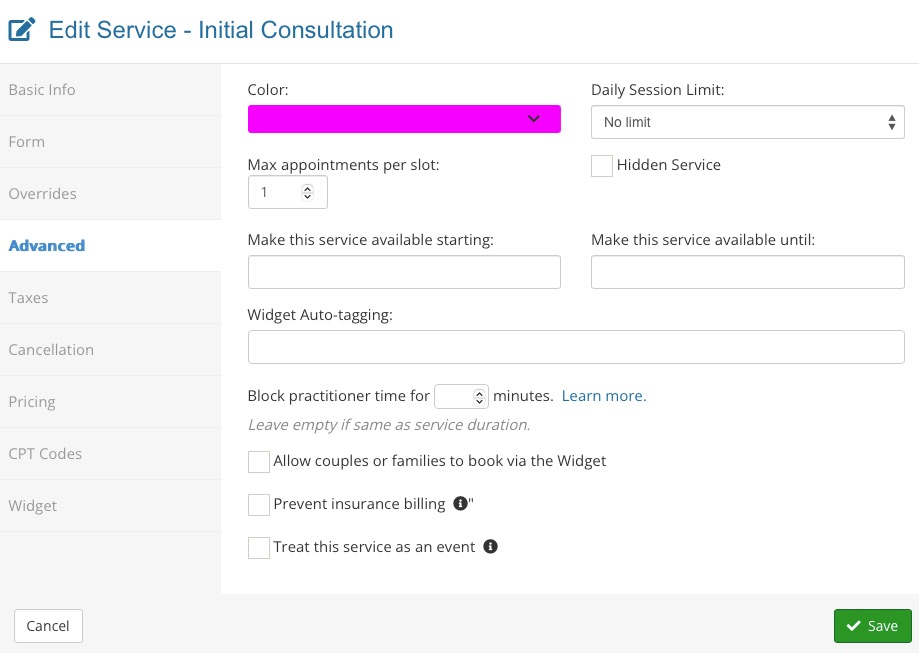This screenshot has height=653, width=919.
Task: Click the service available starting date field
Action: click(404, 272)
